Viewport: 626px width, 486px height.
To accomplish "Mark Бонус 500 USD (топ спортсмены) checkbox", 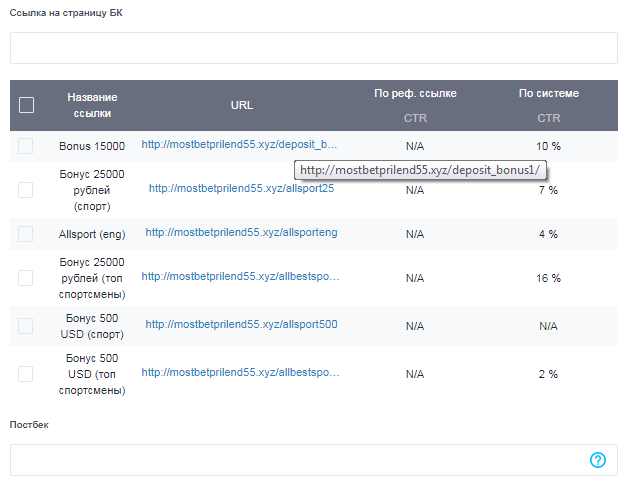I will point(26,373).
